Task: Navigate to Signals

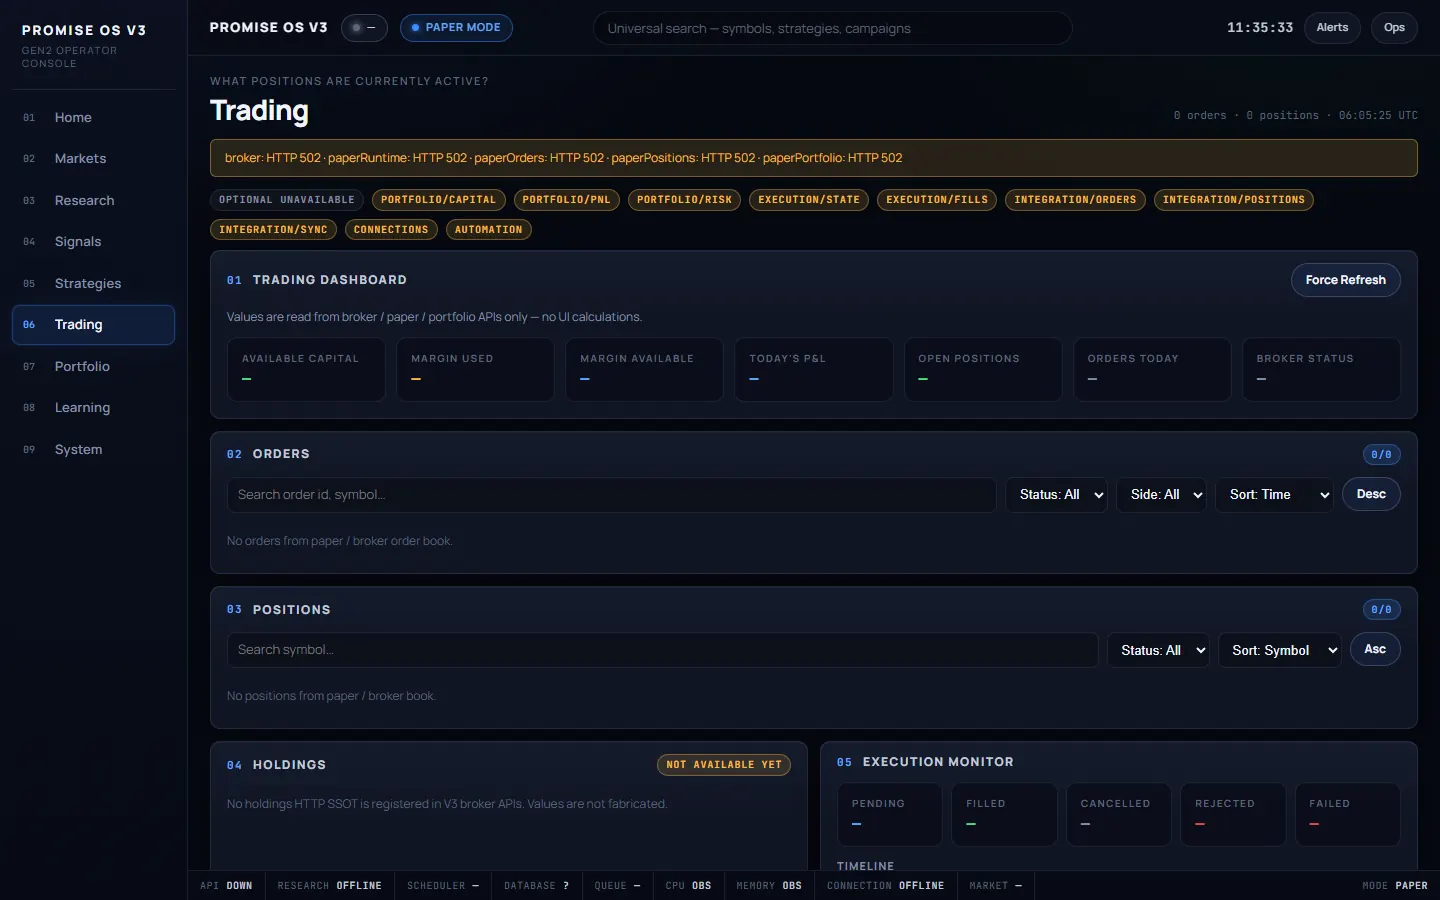Action: pos(93,242)
